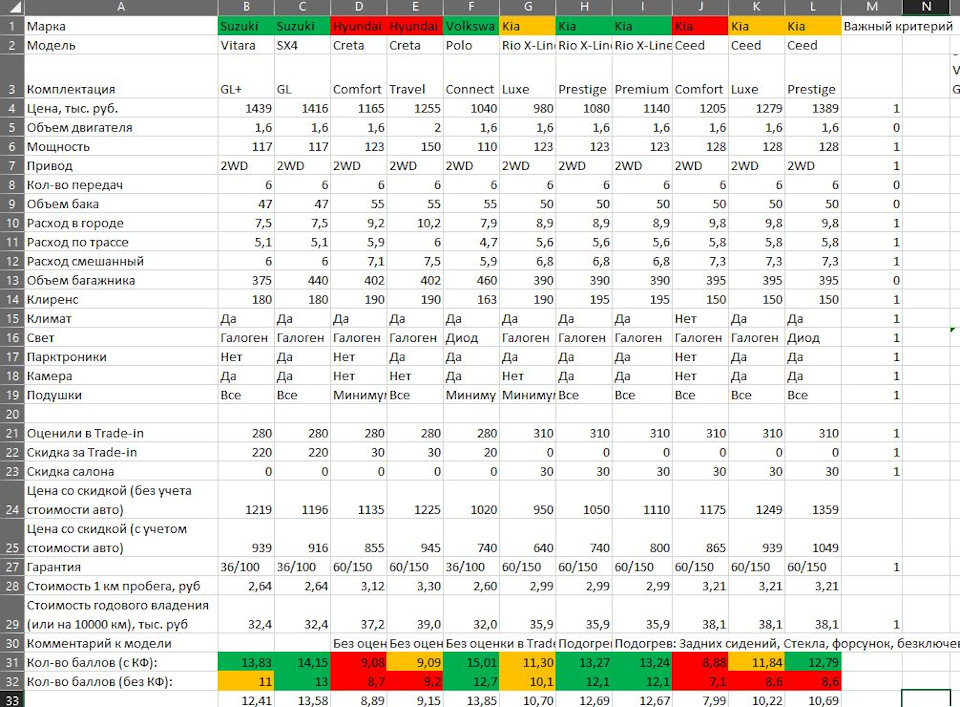
Task: Select the 'SX4' model cell
Action: (302, 45)
